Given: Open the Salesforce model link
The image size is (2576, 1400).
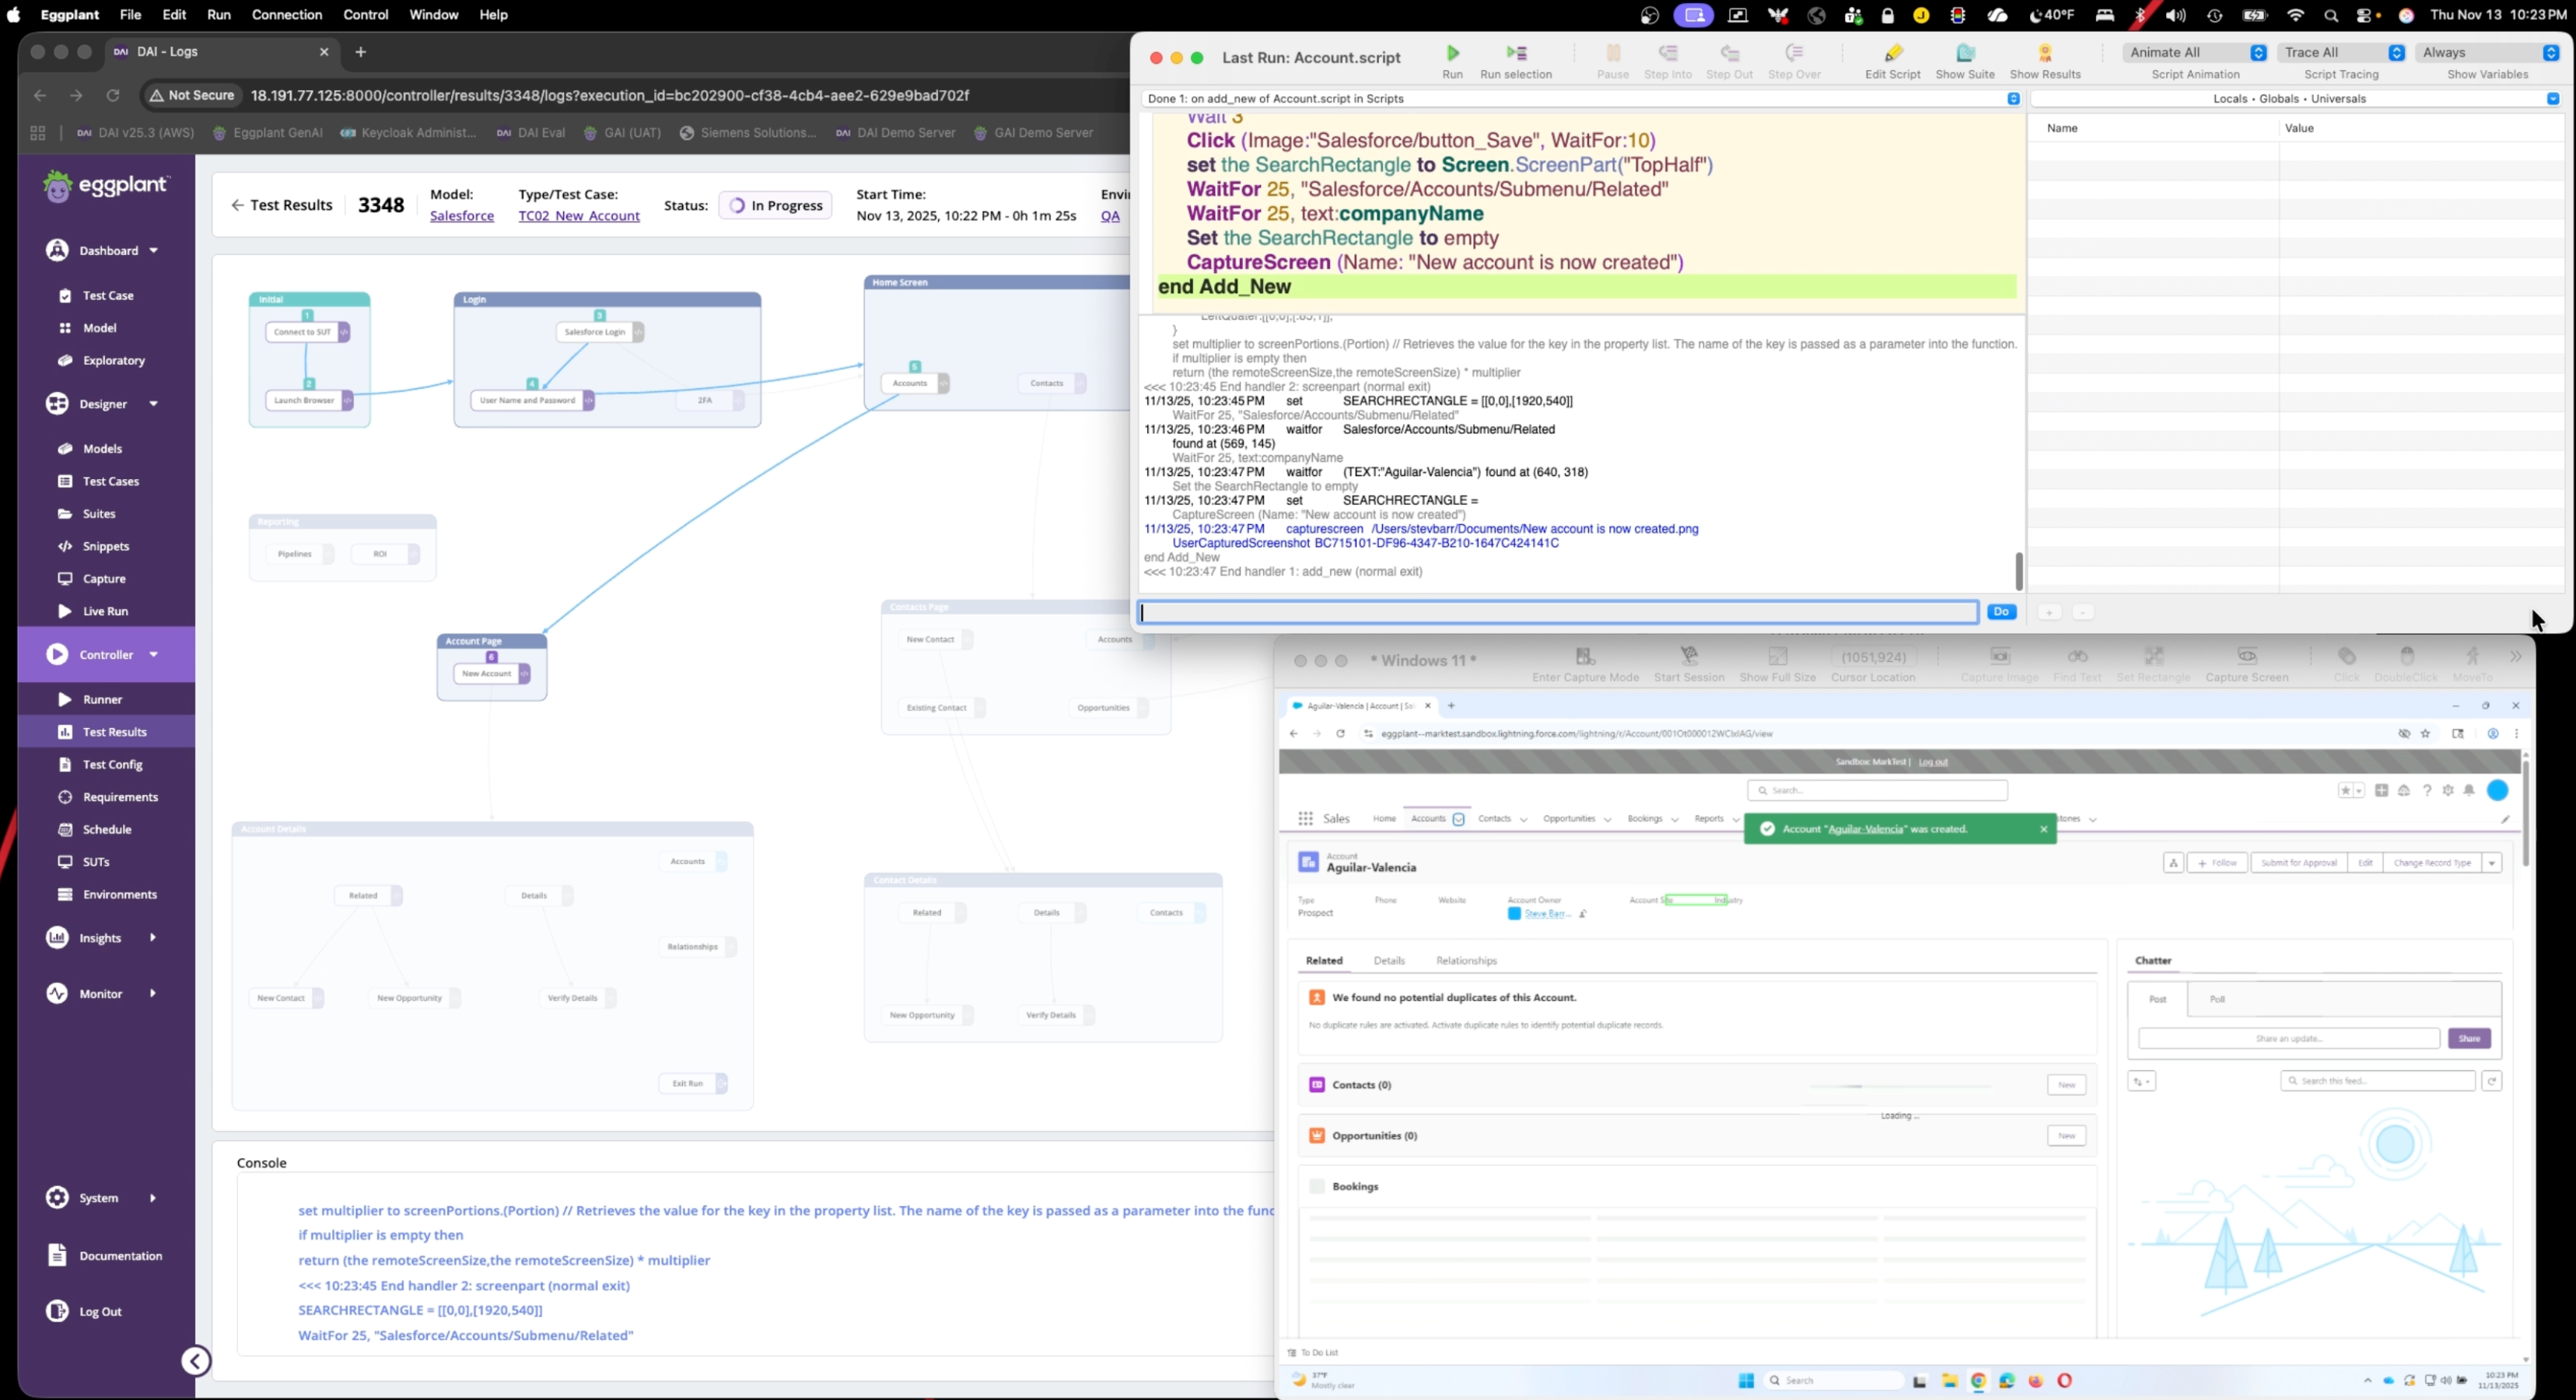Looking at the screenshot, I should [462, 216].
